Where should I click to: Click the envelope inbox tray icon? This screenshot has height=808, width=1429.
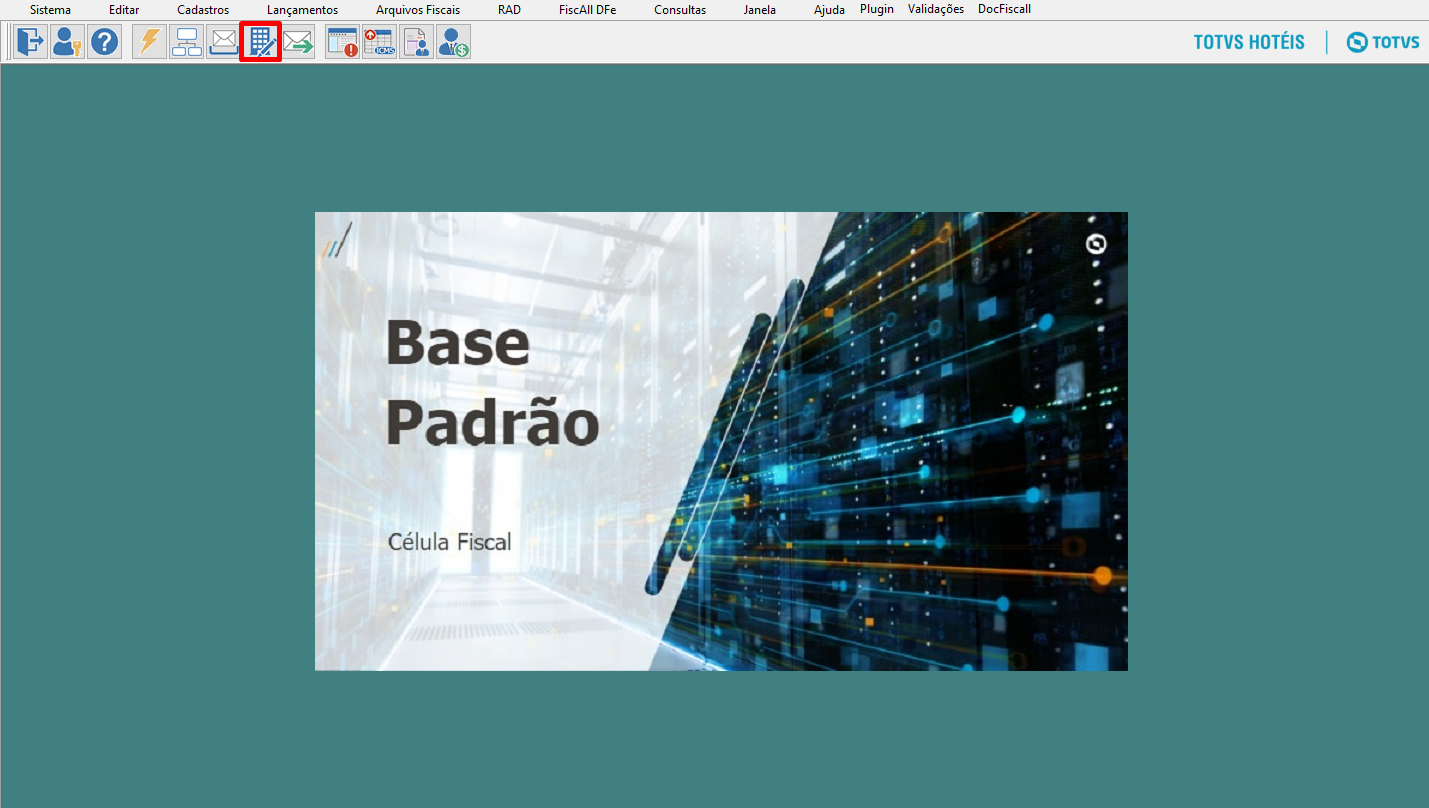click(223, 42)
